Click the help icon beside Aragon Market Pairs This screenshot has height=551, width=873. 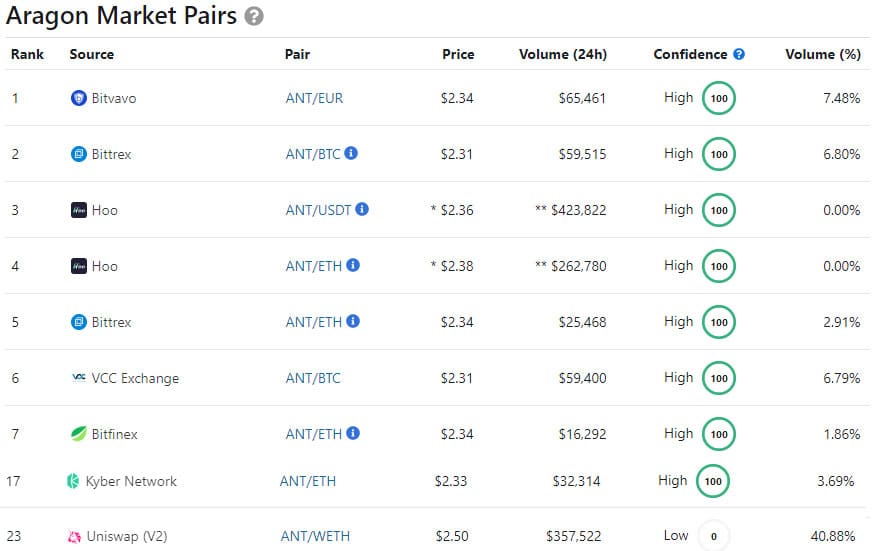pos(255,16)
